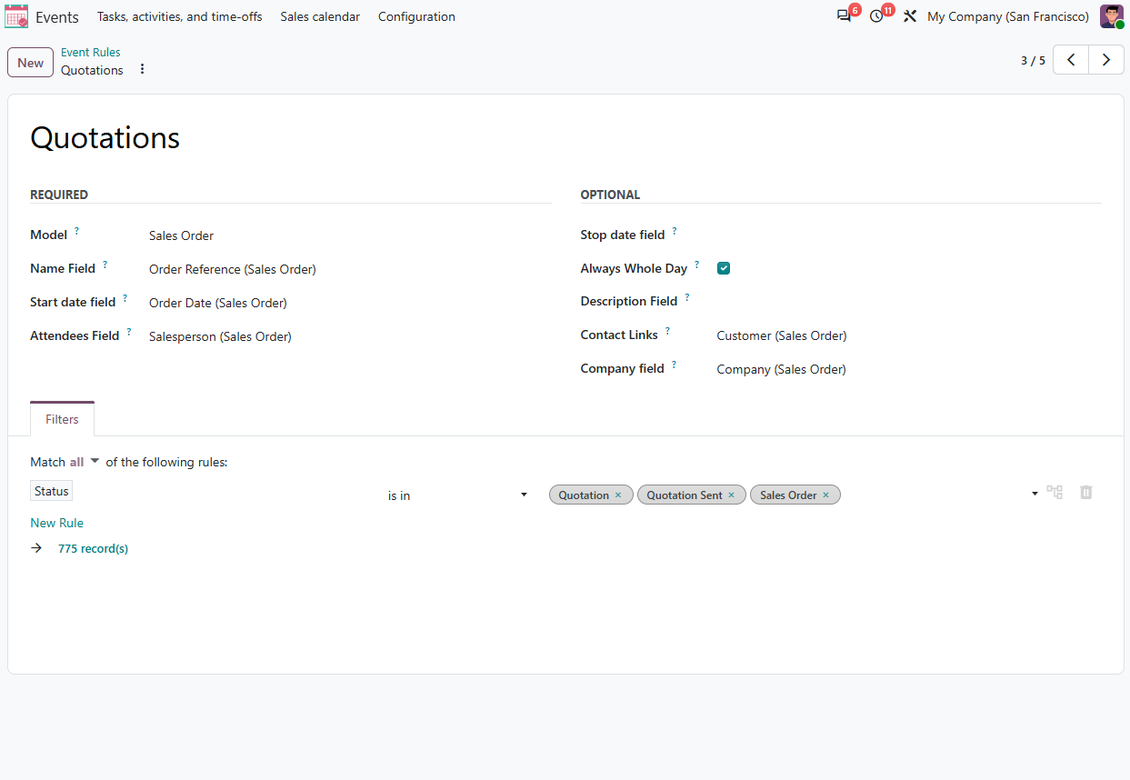Image resolution: width=1130 pixels, height=780 pixels.
Task: Show help tooltip for Start date field
Action: pos(125,298)
